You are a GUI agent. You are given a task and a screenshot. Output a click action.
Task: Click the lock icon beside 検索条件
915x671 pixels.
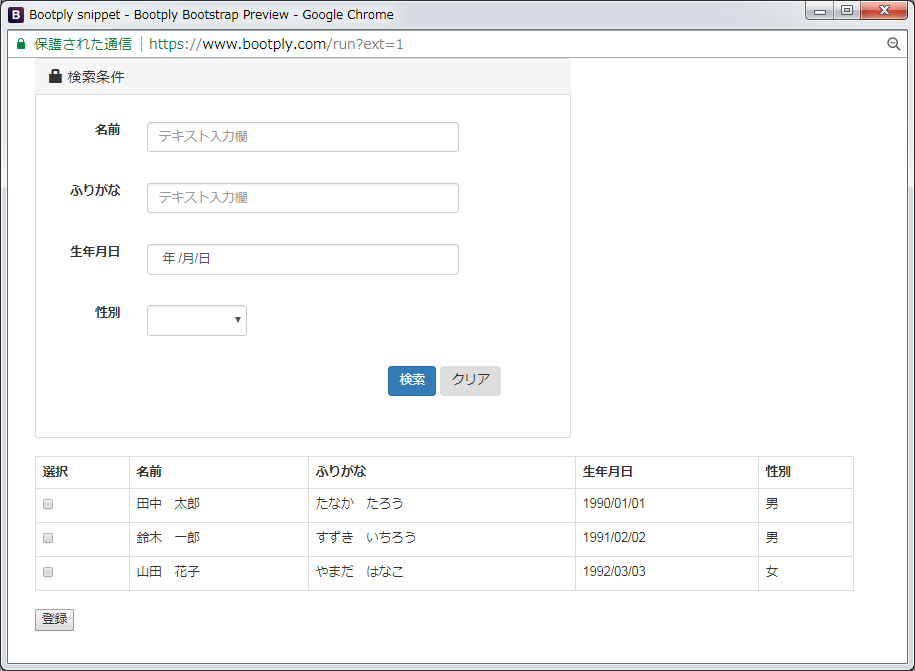(x=55, y=77)
